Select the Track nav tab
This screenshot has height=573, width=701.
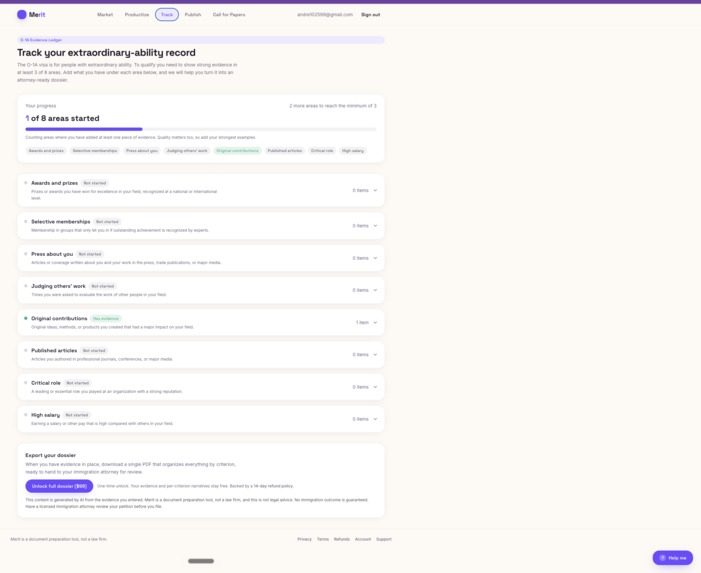pyautogui.click(x=167, y=15)
